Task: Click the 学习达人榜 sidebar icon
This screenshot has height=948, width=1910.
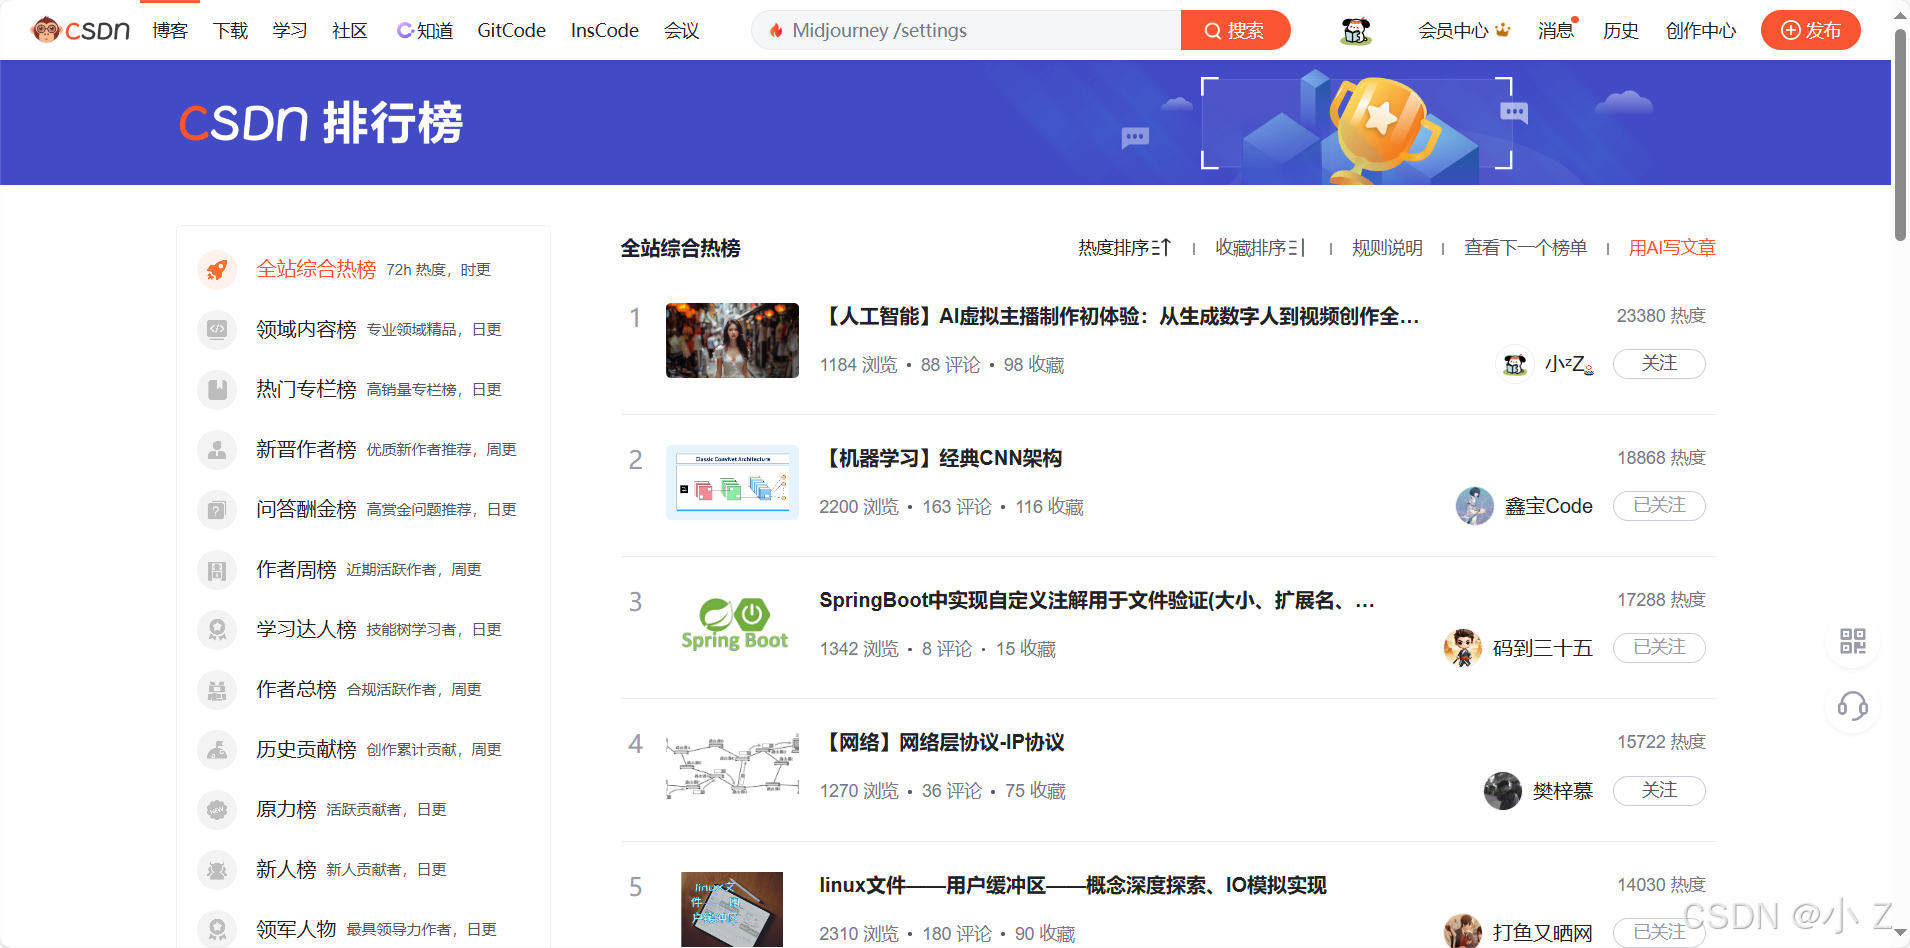Action: pos(217,629)
